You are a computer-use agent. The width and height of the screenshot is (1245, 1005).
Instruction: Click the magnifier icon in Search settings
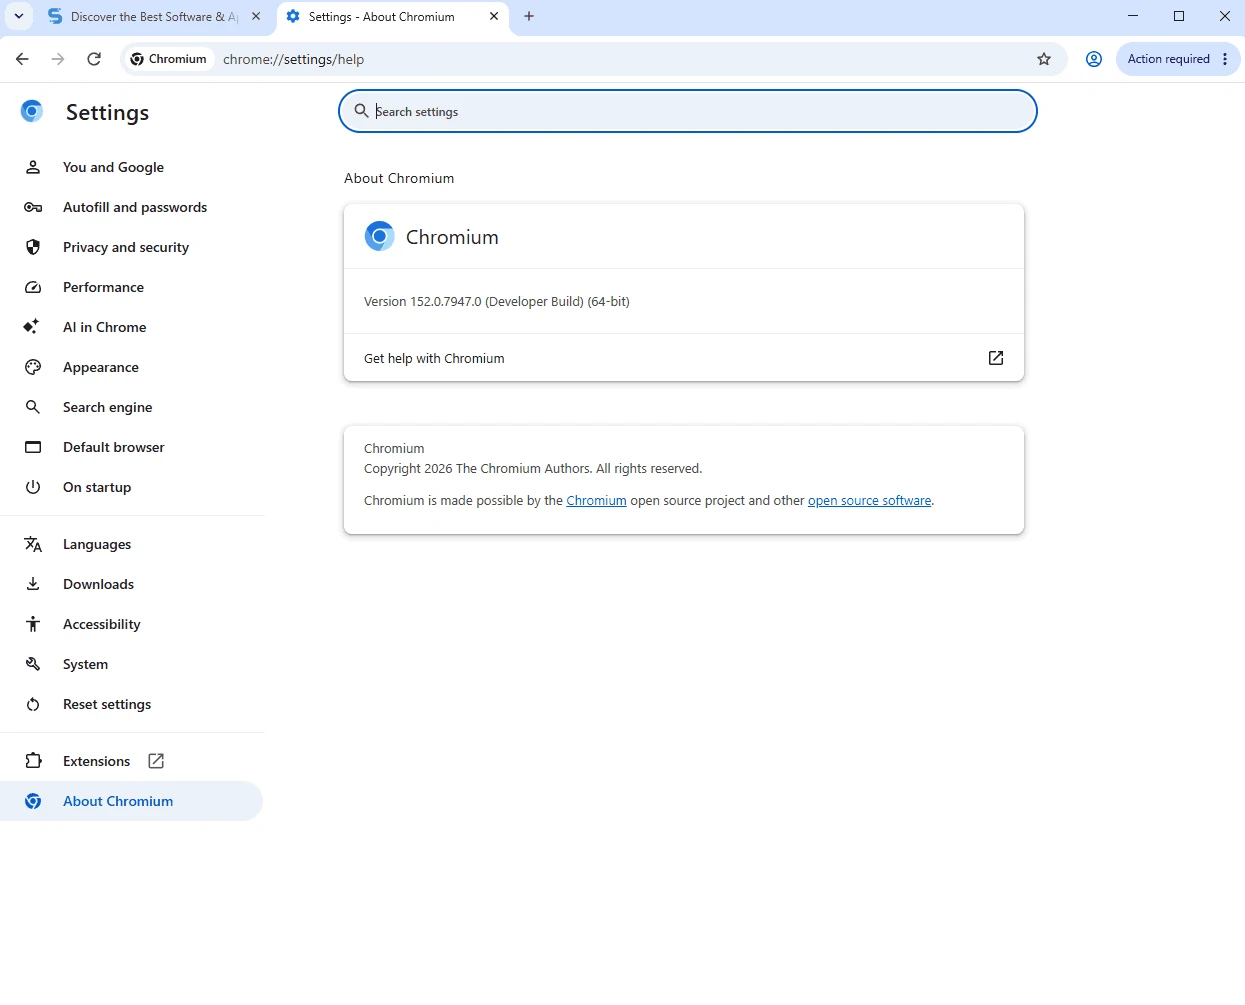coord(362,111)
